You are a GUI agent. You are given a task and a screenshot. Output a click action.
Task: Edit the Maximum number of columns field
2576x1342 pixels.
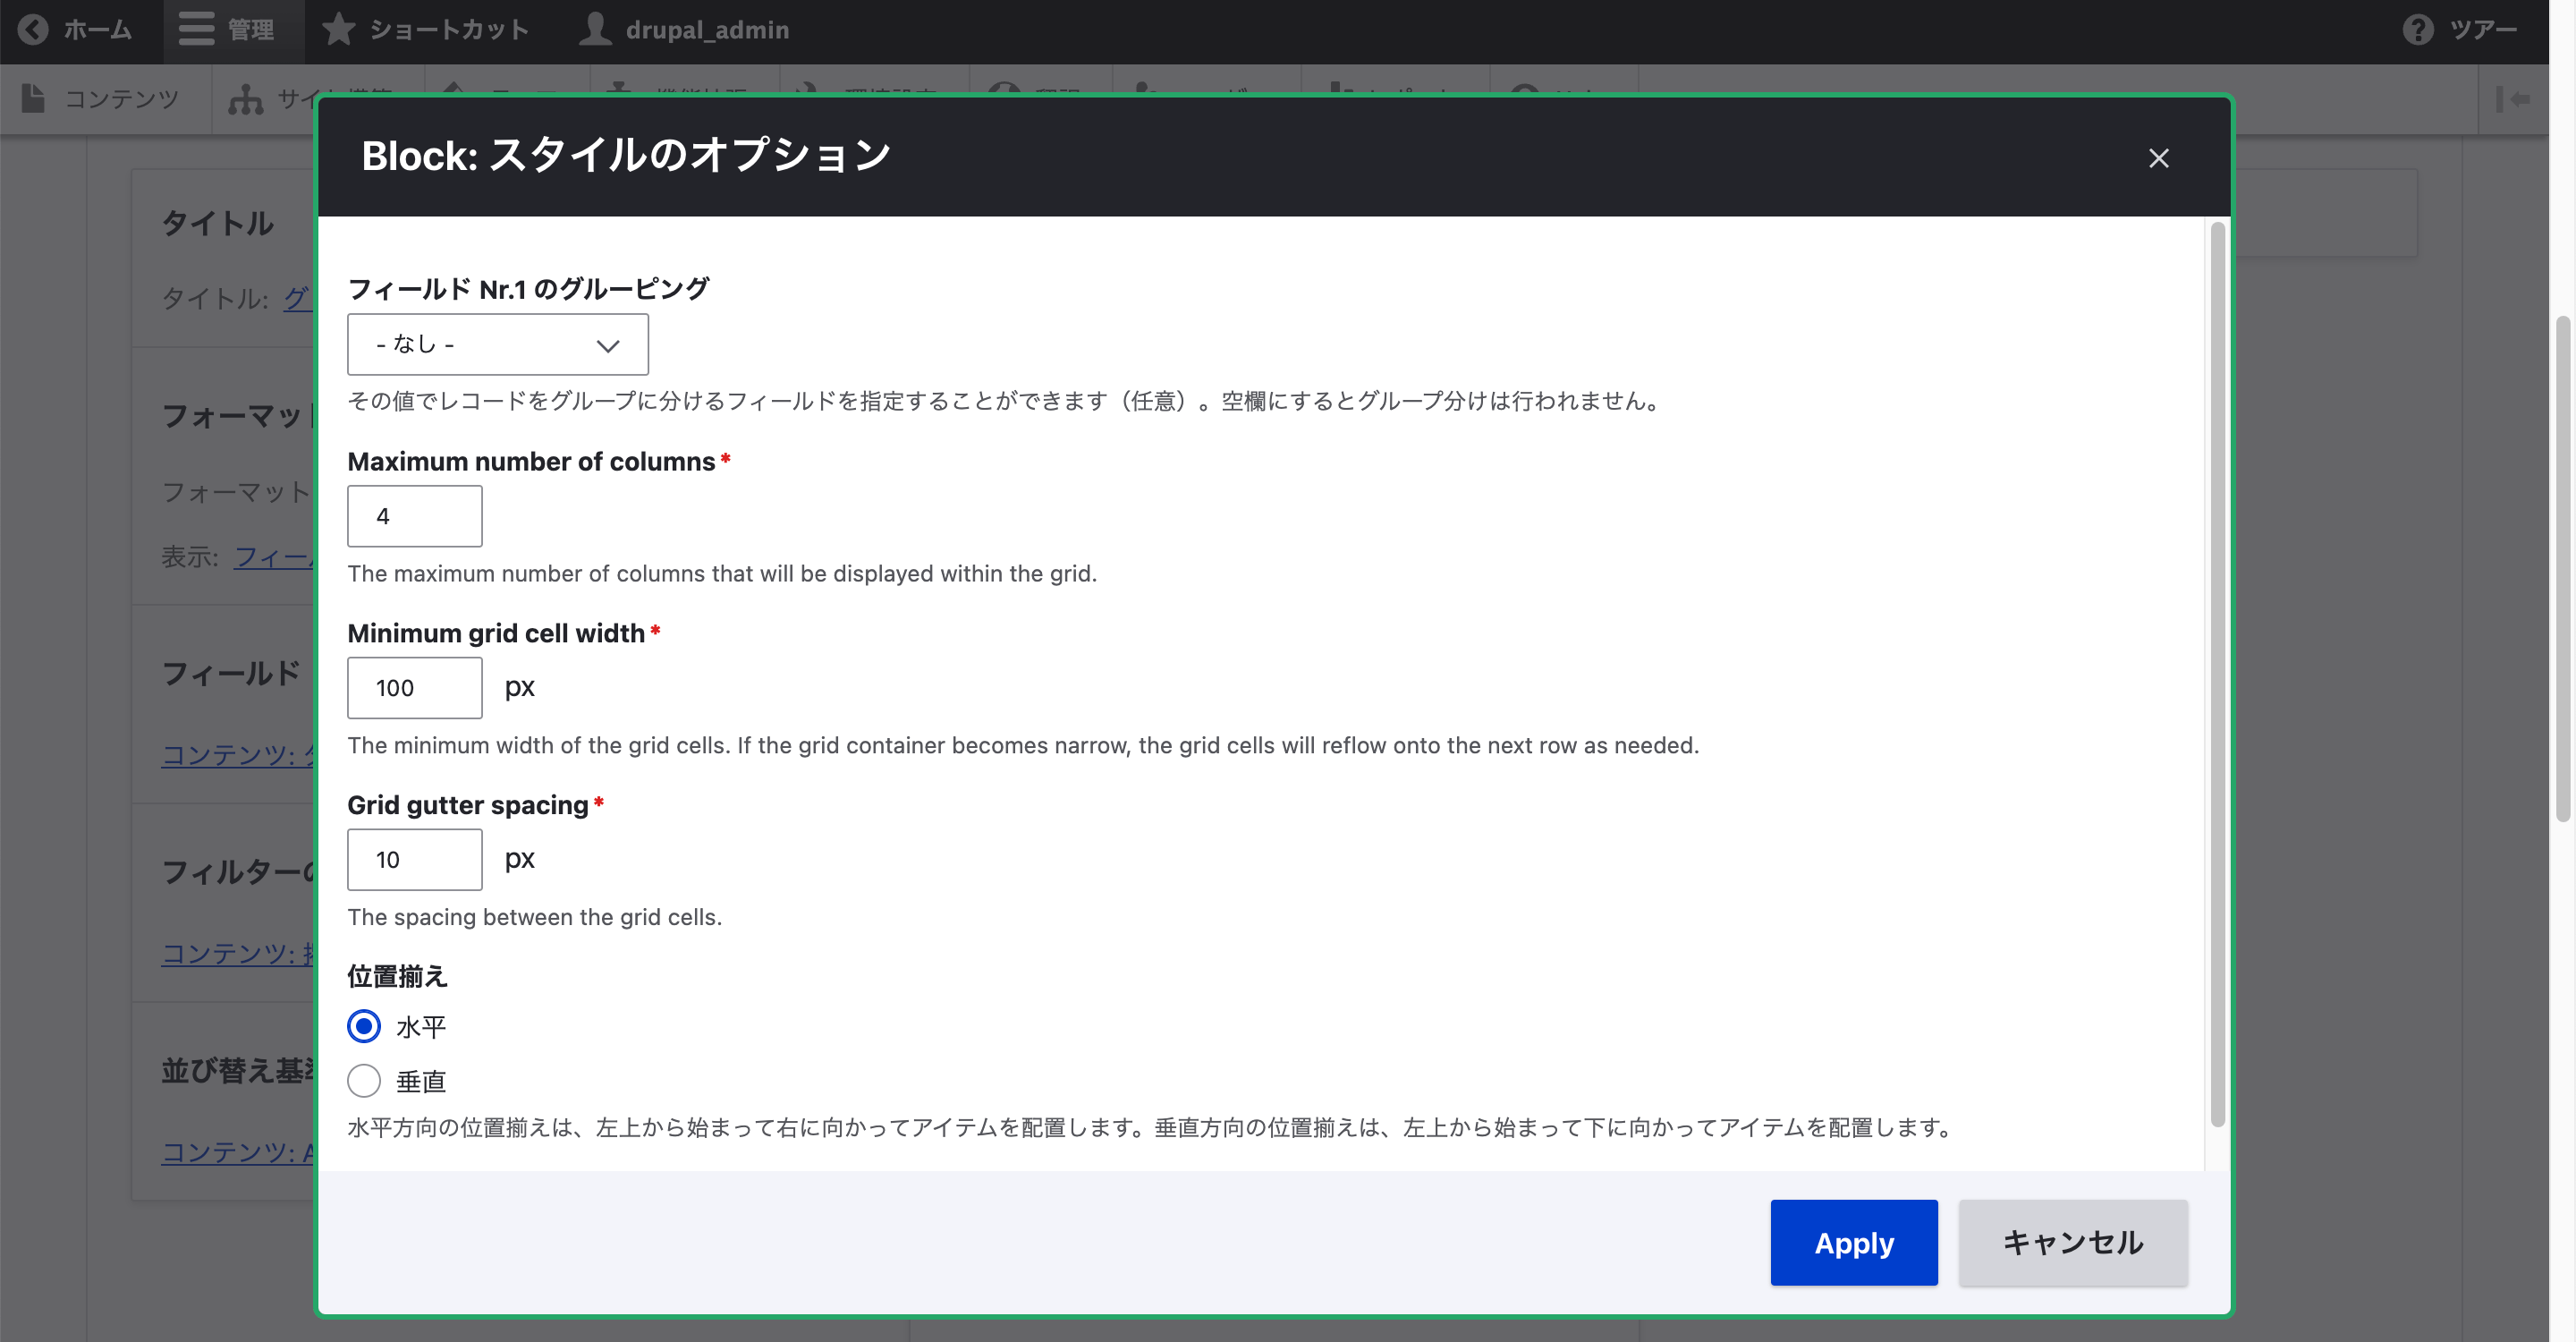tap(416, 516)
